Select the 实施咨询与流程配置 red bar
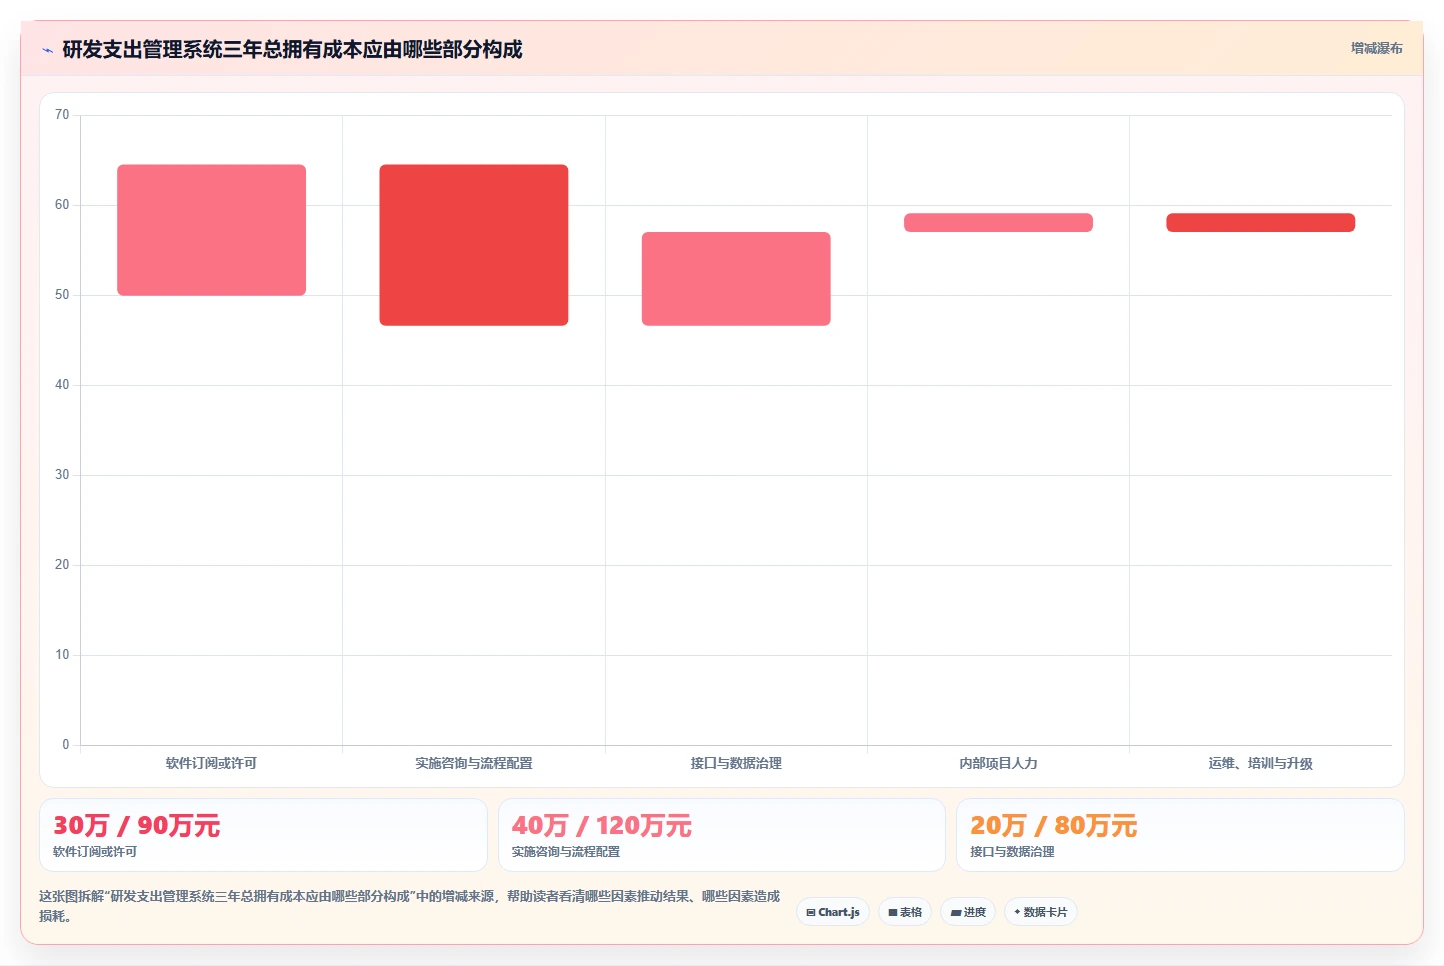 474,245
